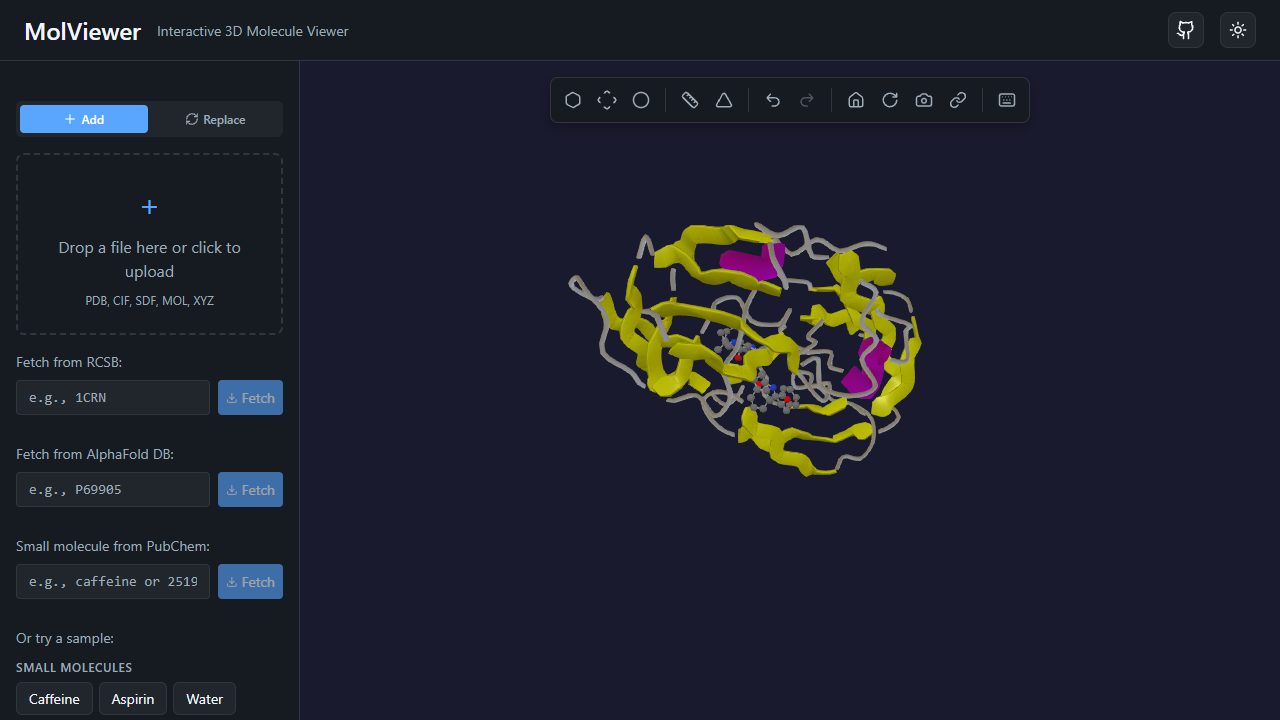Reset view with the home icon
This screenshot has width=1280, height=720.
[x=856, y=100]
